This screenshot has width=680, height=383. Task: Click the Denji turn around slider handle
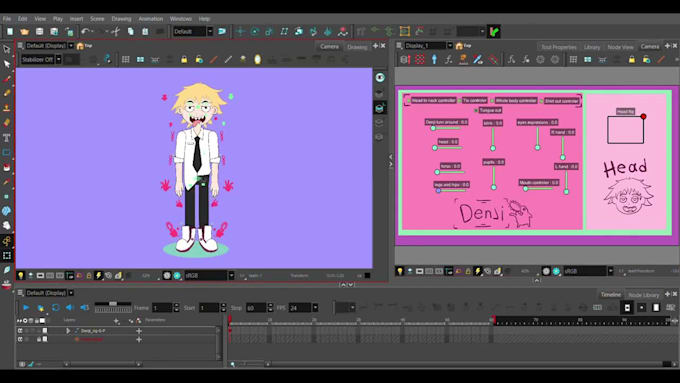[x=433, y=128]
